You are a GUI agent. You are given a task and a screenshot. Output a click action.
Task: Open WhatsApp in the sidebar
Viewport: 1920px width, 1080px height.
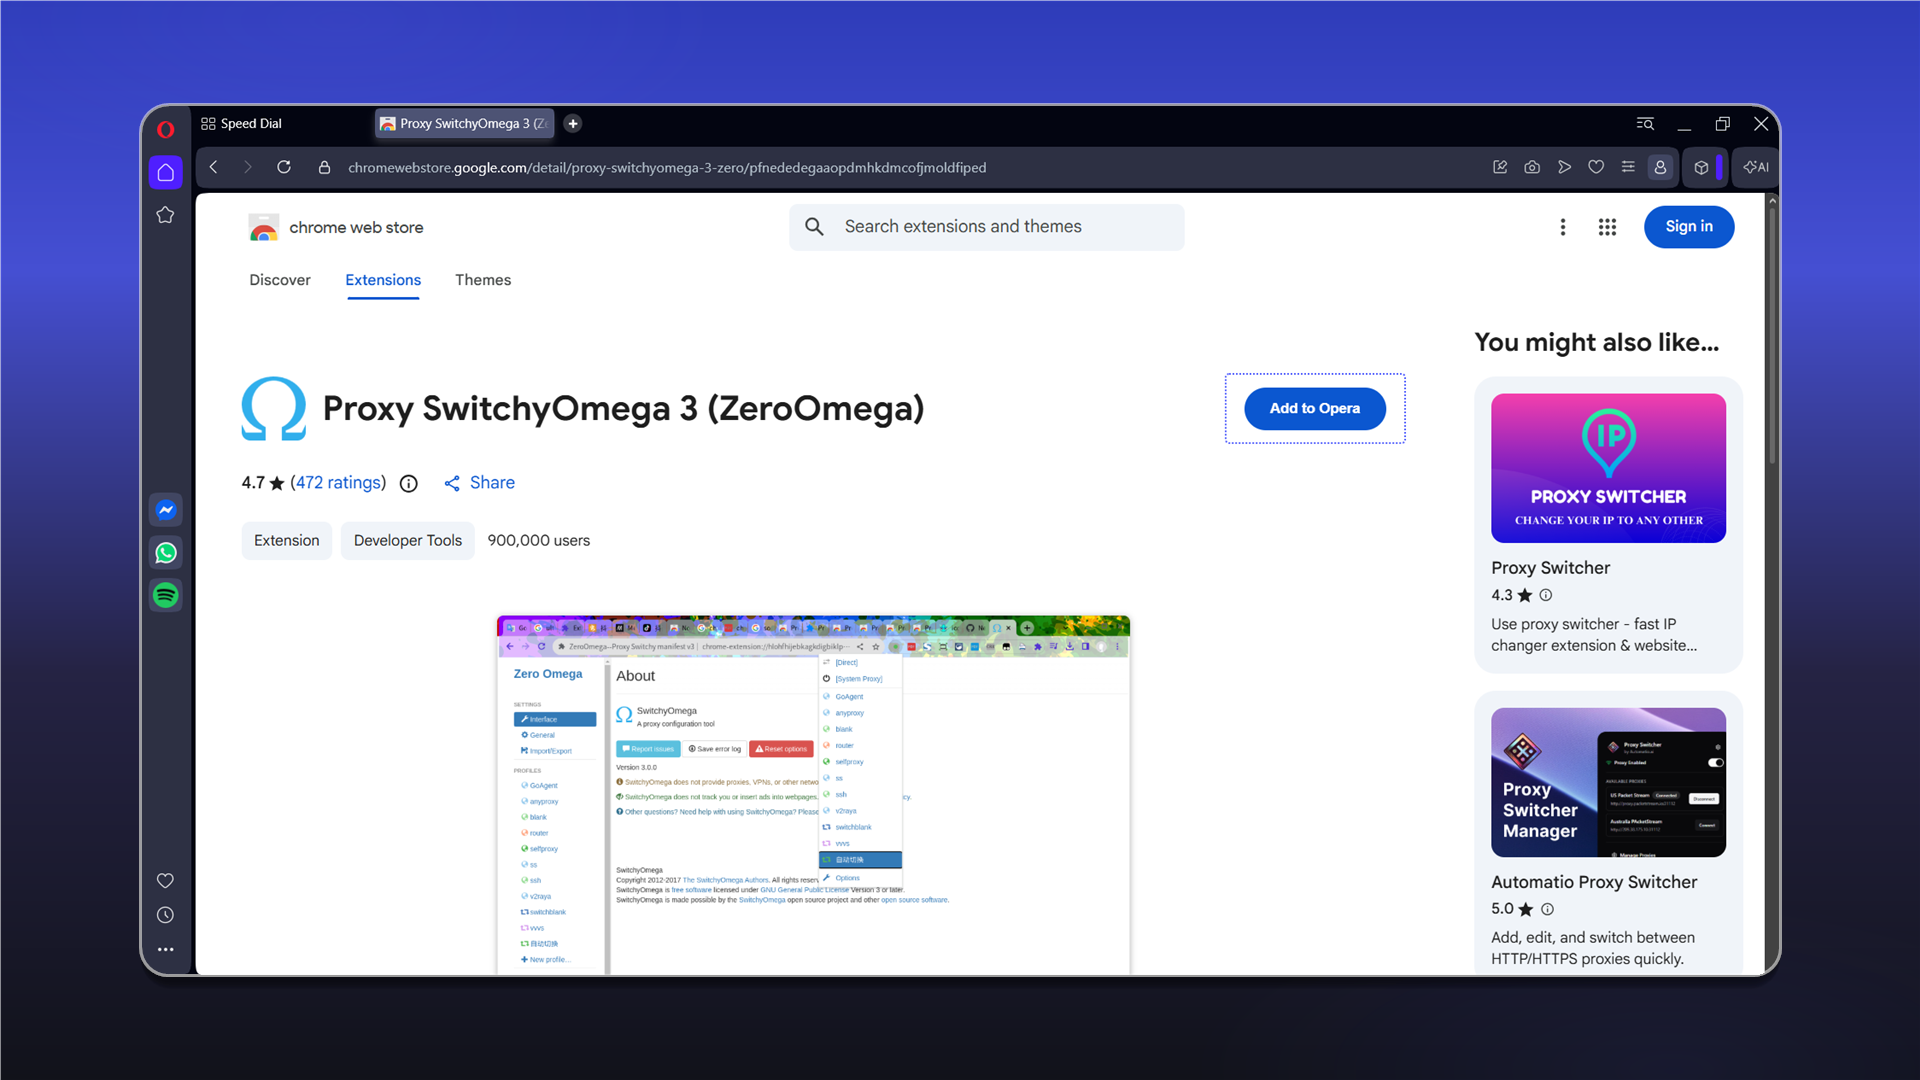pos(166,553)
